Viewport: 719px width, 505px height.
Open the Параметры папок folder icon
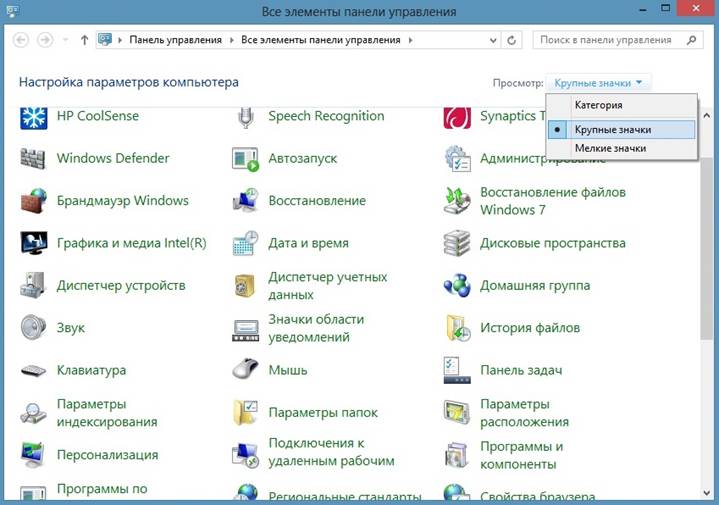(x=245, y=412)
